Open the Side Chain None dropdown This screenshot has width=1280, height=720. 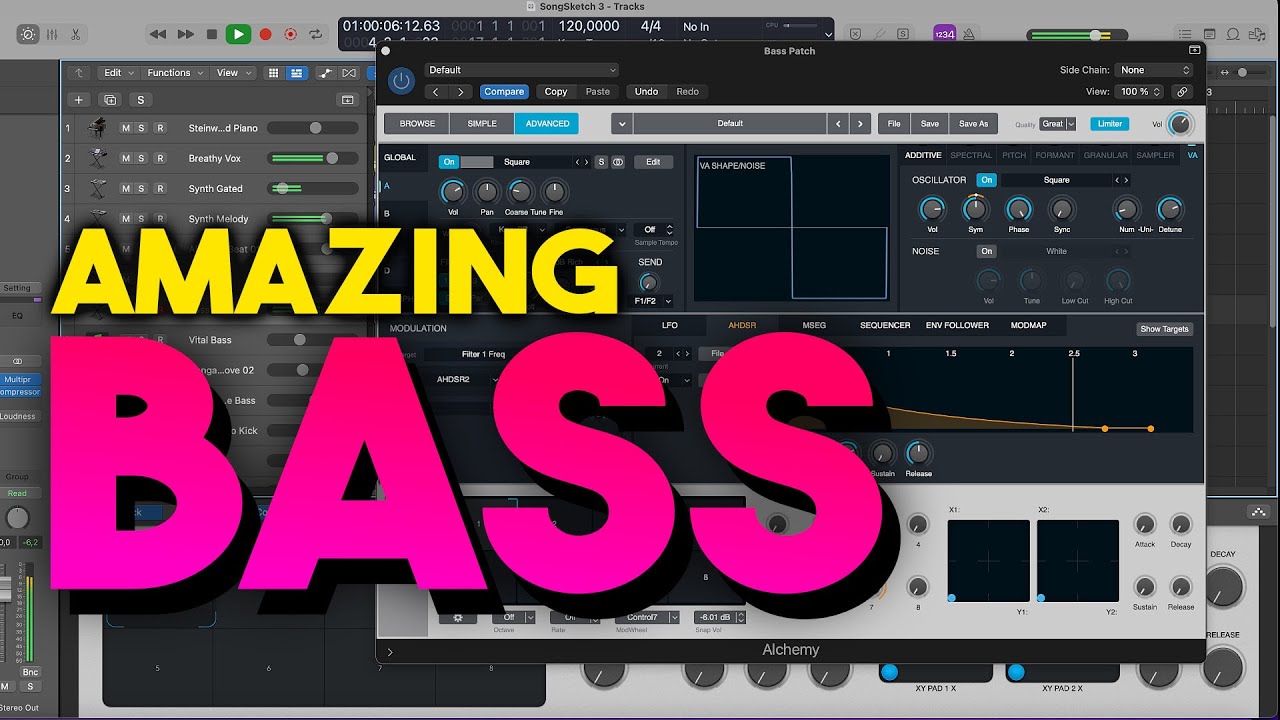[1156, 70]
